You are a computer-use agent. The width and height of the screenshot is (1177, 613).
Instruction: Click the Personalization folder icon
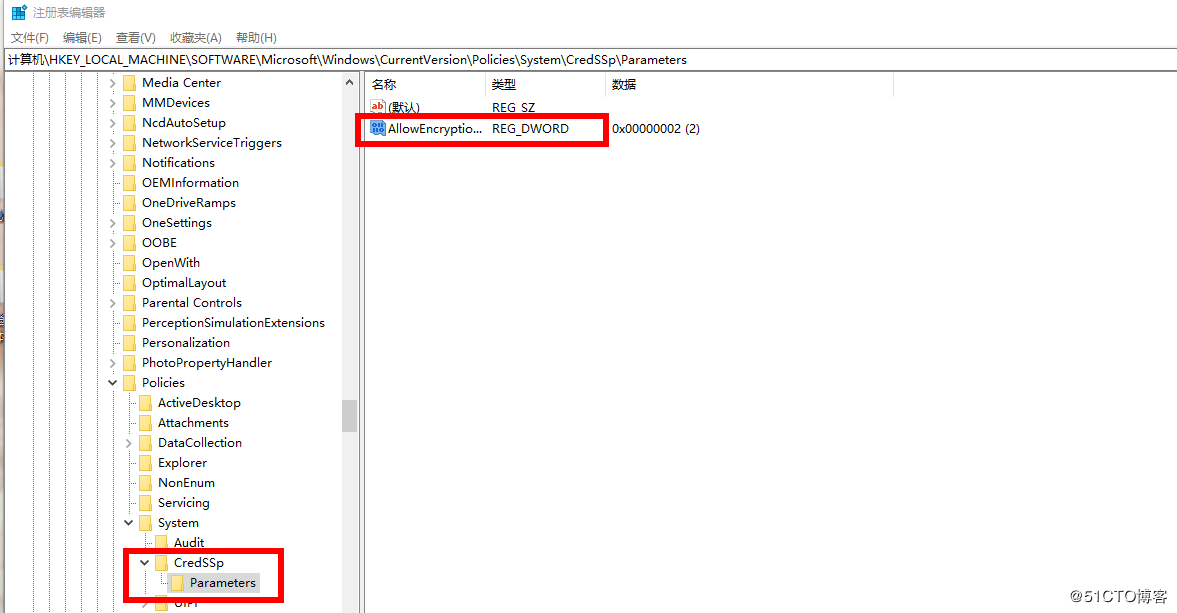click(x=129, y=343)
